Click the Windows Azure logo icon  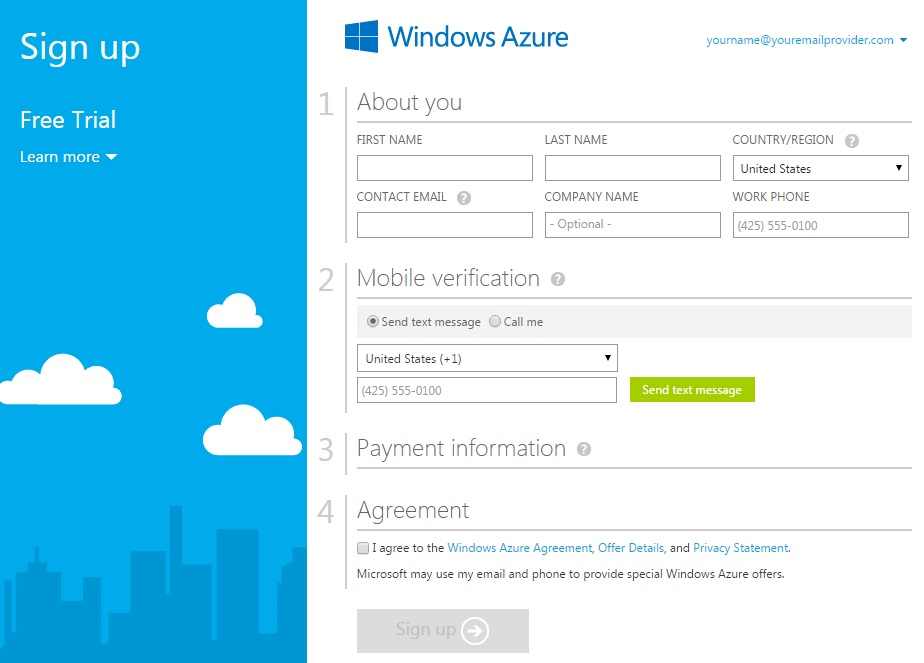click(x=361, y=37)
